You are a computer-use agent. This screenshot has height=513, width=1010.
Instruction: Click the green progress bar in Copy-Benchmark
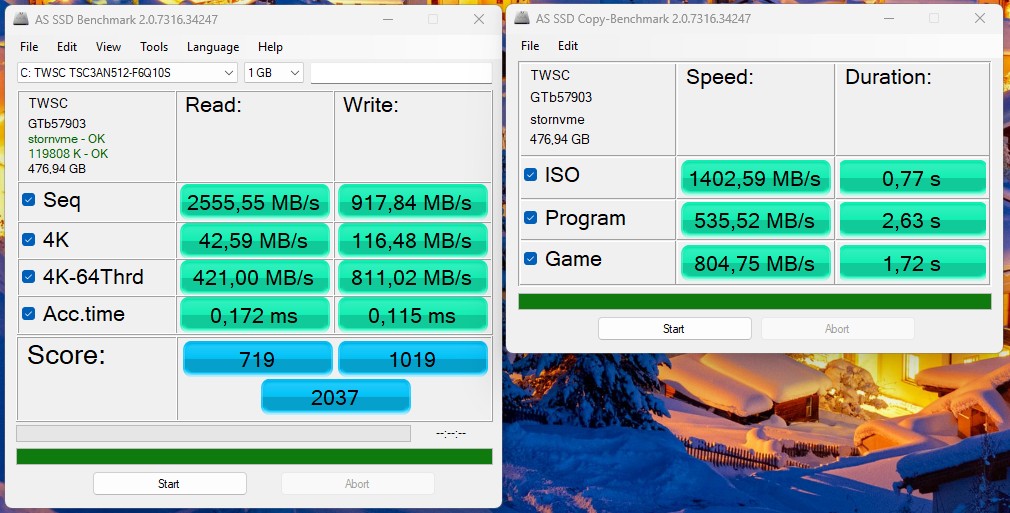pyautogui.click(x=754, y=301)
